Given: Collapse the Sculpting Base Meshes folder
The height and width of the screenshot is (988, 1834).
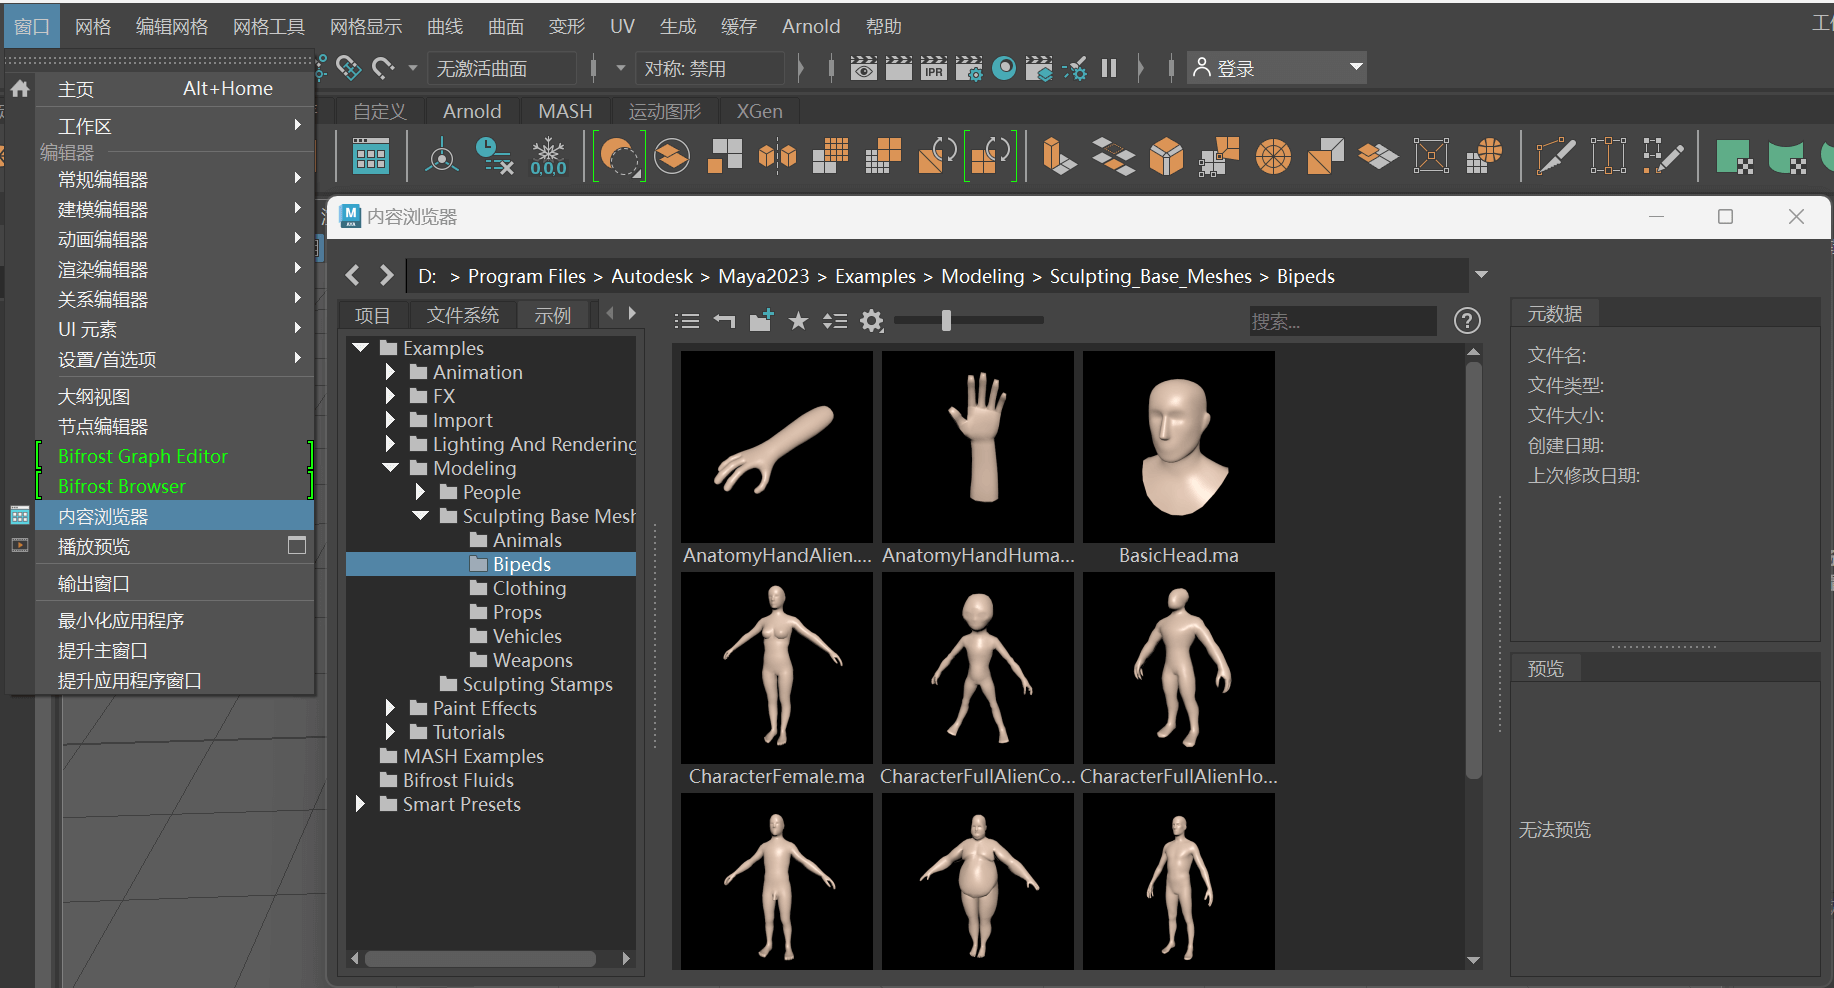Looking at the screenshot, I should pos(421,516).
